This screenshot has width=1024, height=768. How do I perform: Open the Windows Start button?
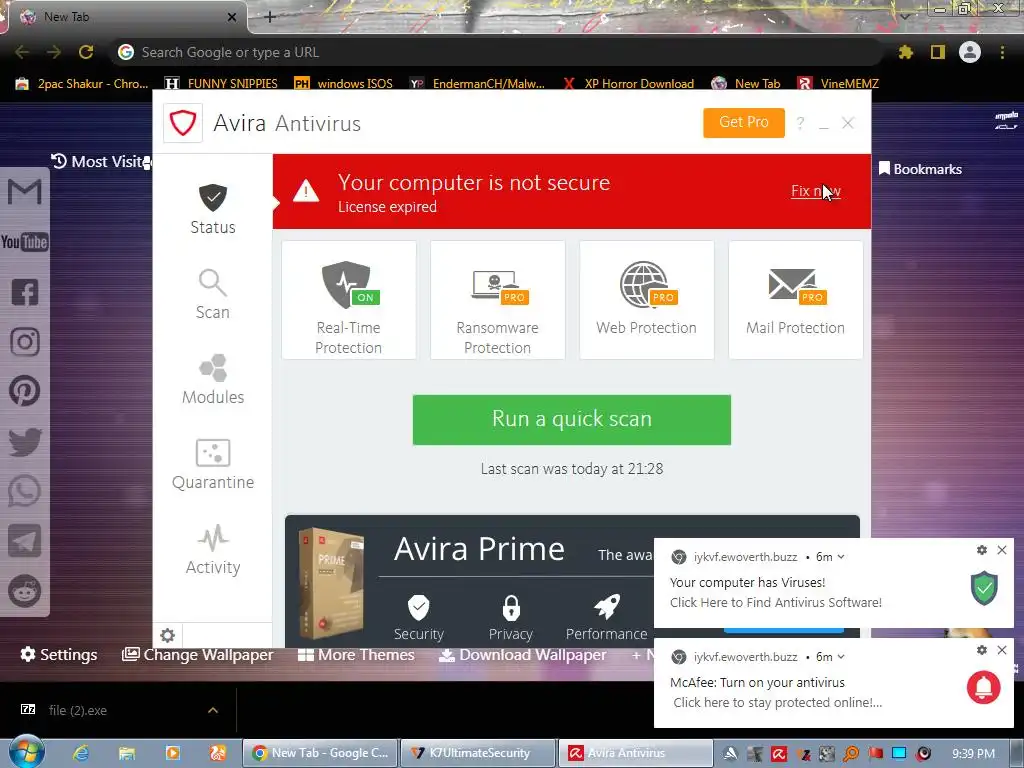click(26, 752)
